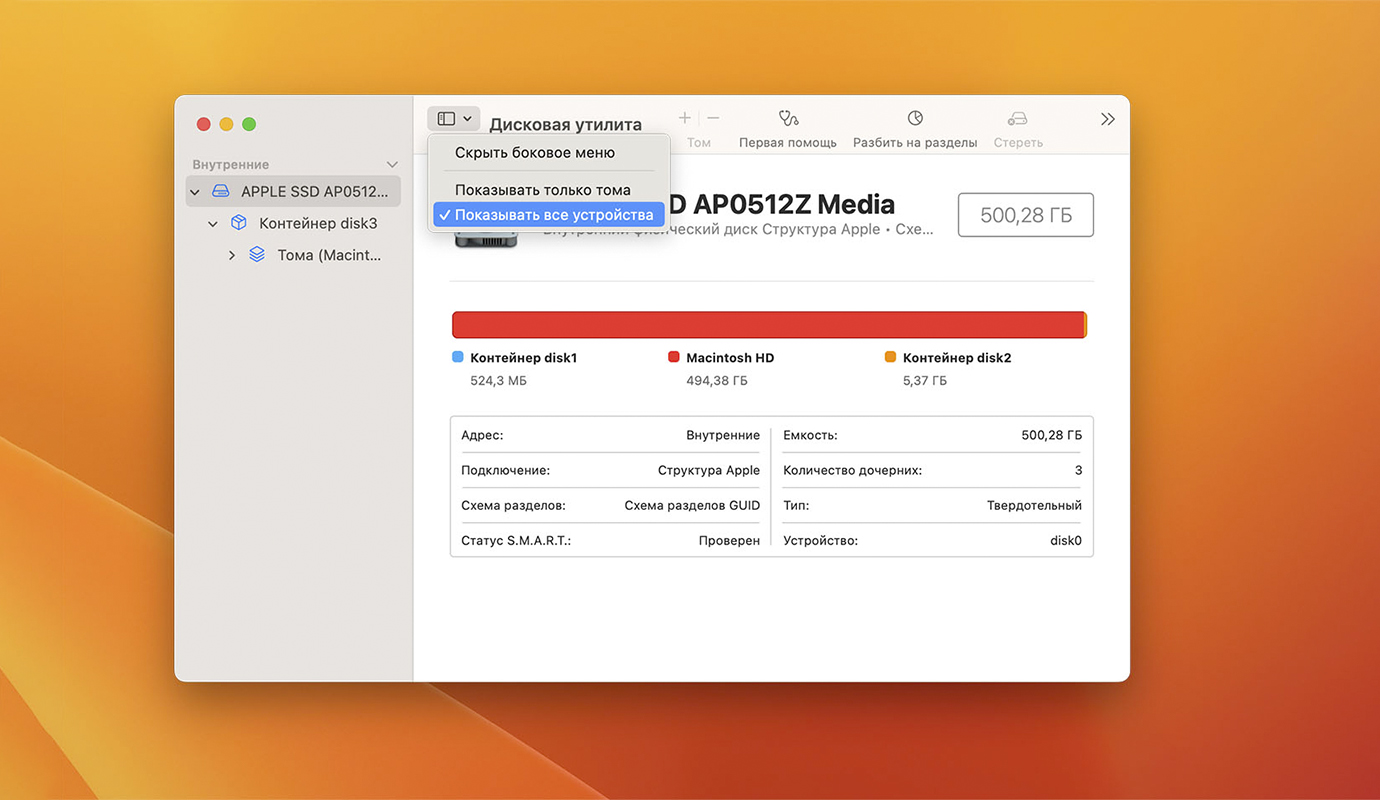Click the "Структура Apple" connection value
The width and height of the screenshot is (1380, 800).
coord(709,471)
